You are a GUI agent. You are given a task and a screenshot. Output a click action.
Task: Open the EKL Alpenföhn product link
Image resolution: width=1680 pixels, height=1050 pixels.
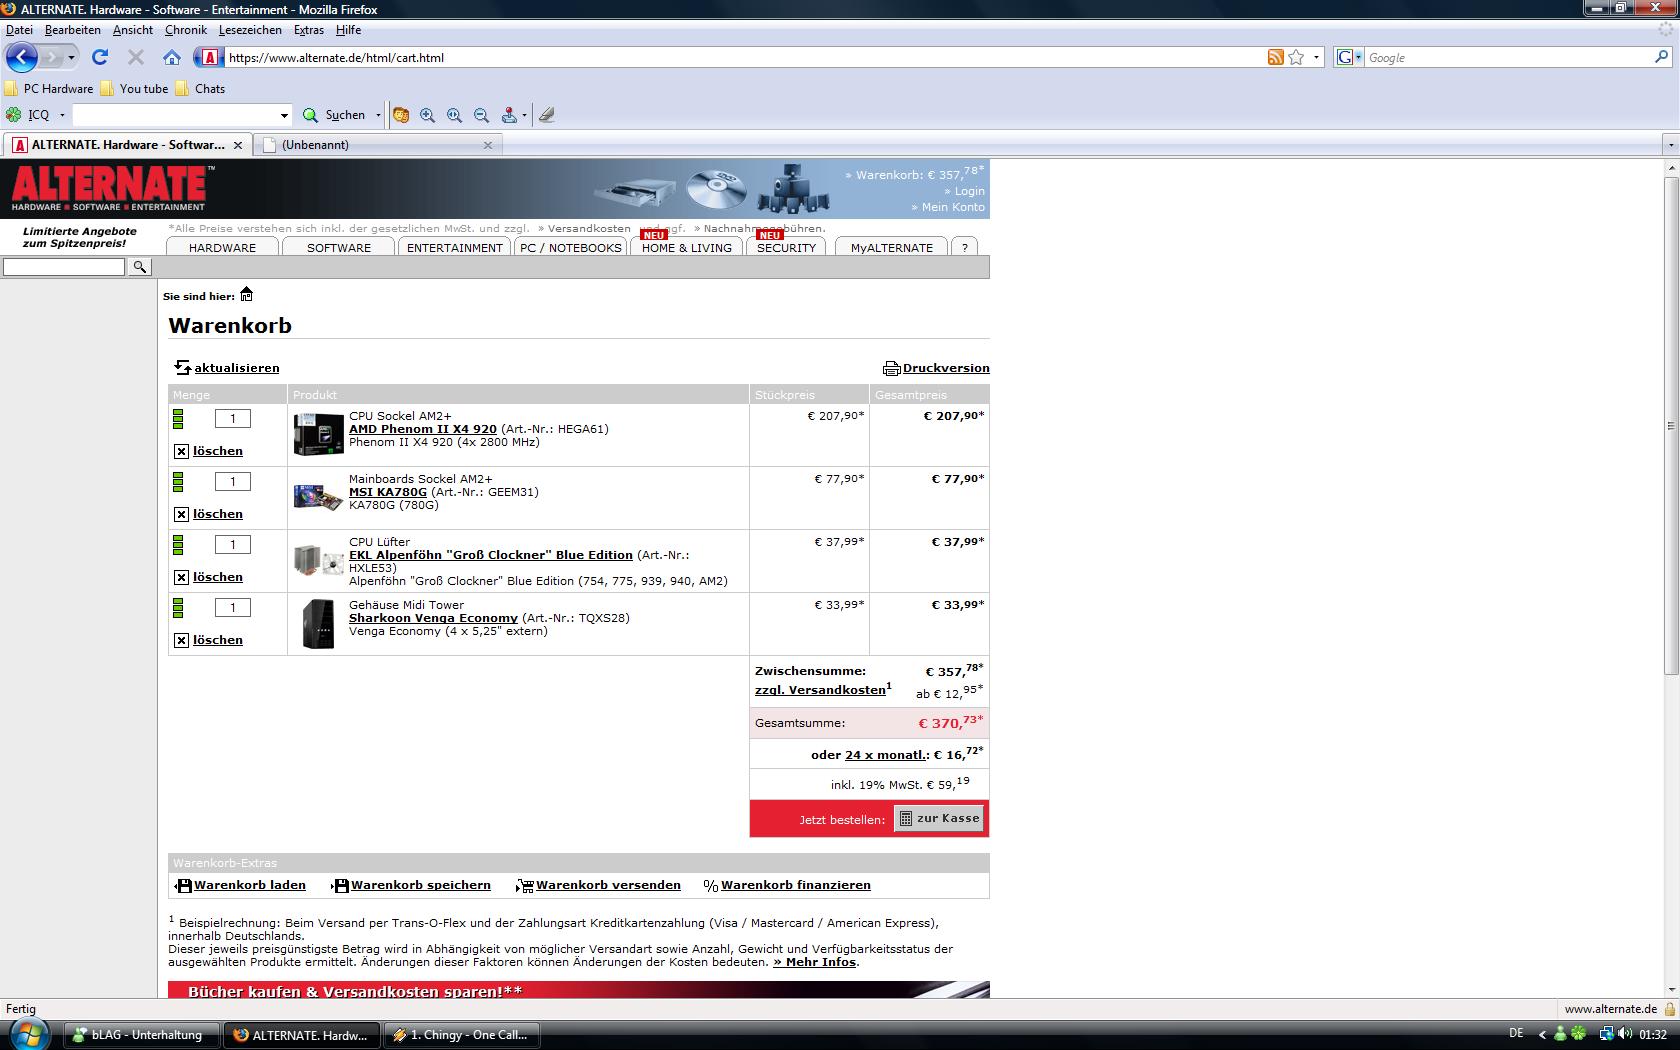490,555
